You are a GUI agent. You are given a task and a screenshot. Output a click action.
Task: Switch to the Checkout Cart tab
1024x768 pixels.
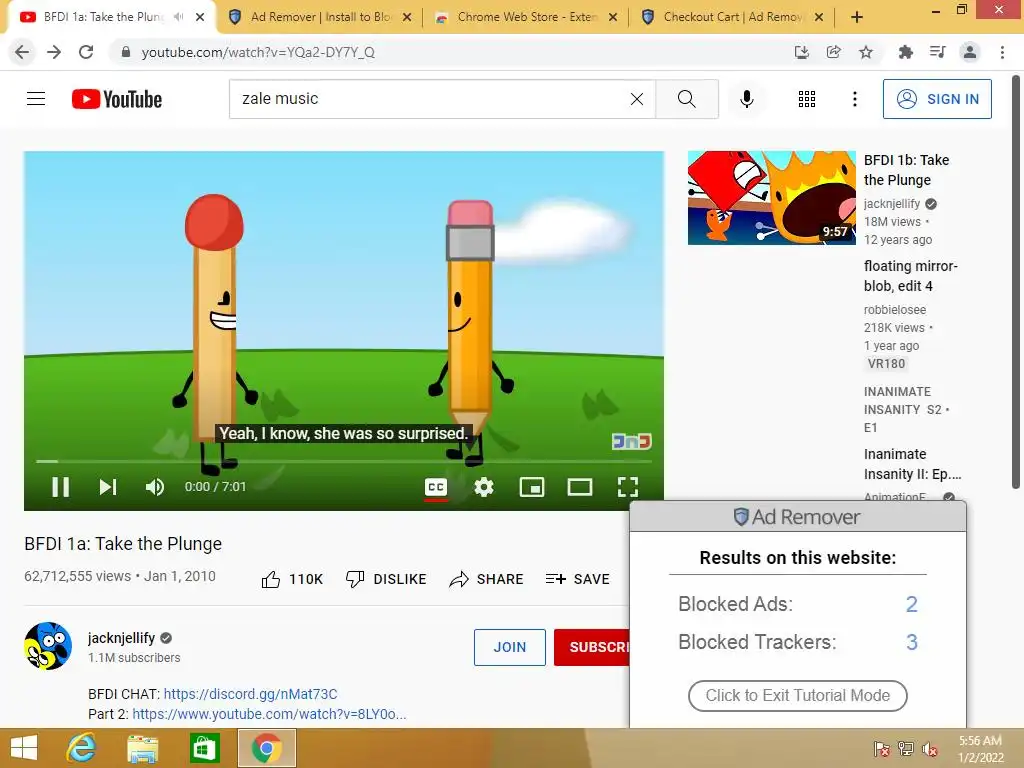click(x=733, y=17)
